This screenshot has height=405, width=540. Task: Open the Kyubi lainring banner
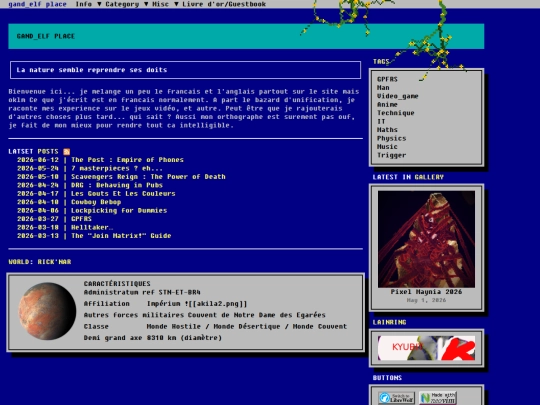[x=426, y=348]
